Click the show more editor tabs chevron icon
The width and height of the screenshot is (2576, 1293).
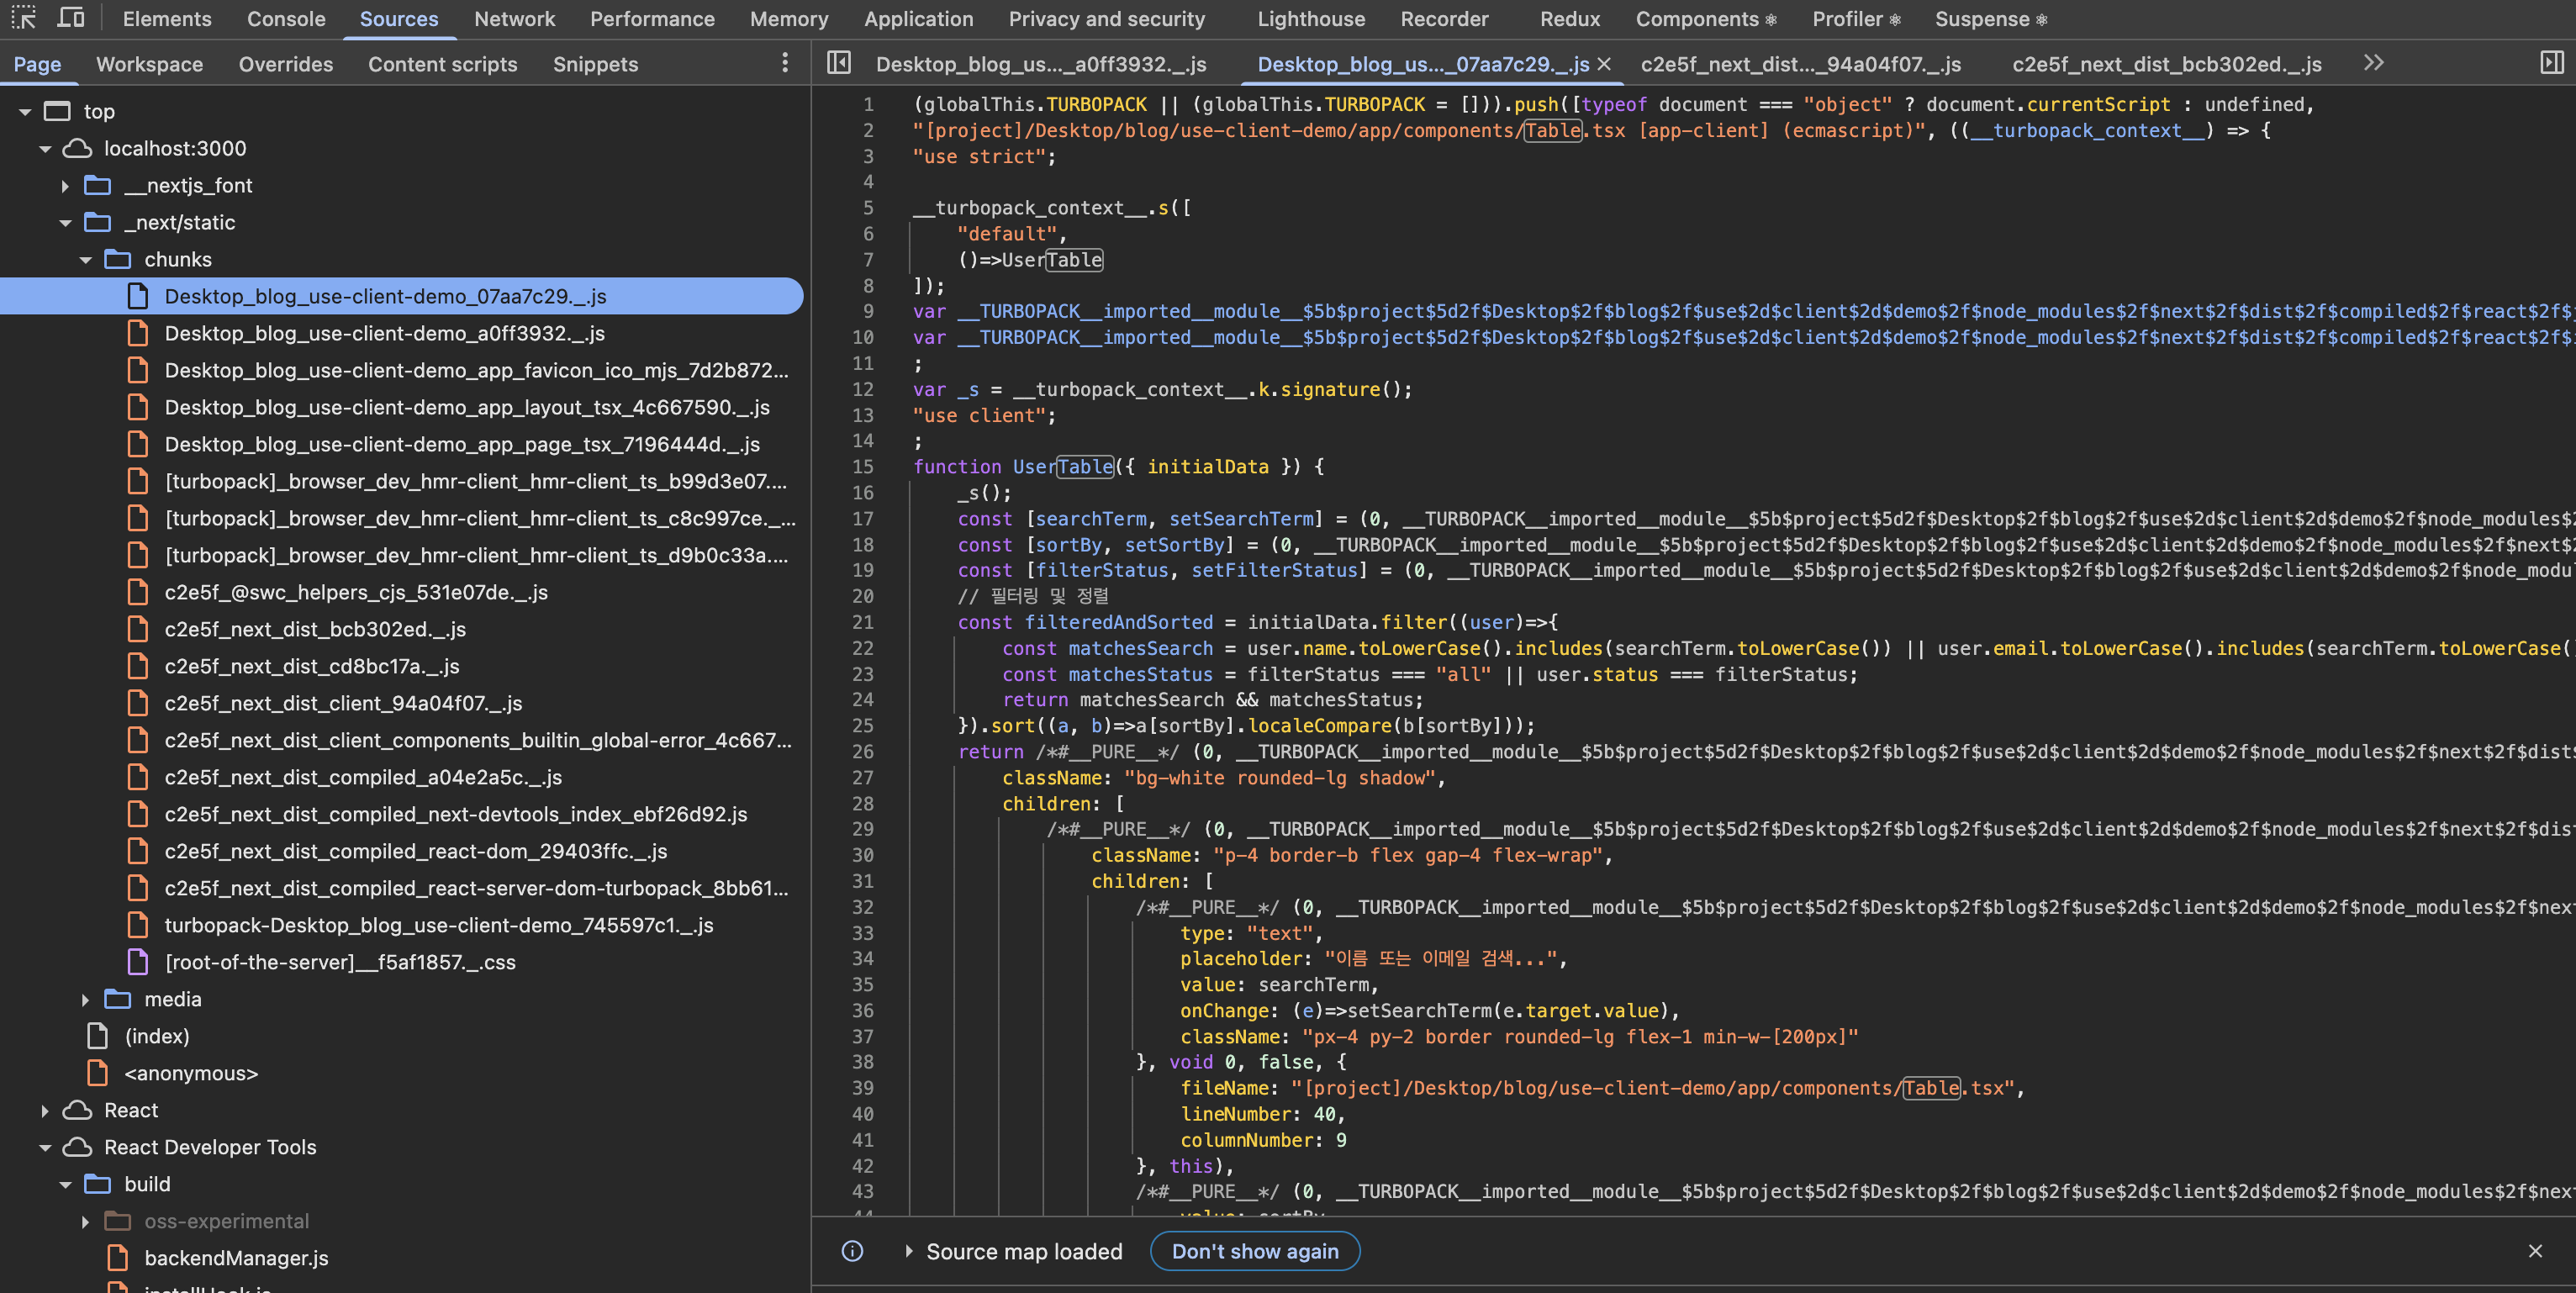pyautogui.click(x=2373, y=63)
